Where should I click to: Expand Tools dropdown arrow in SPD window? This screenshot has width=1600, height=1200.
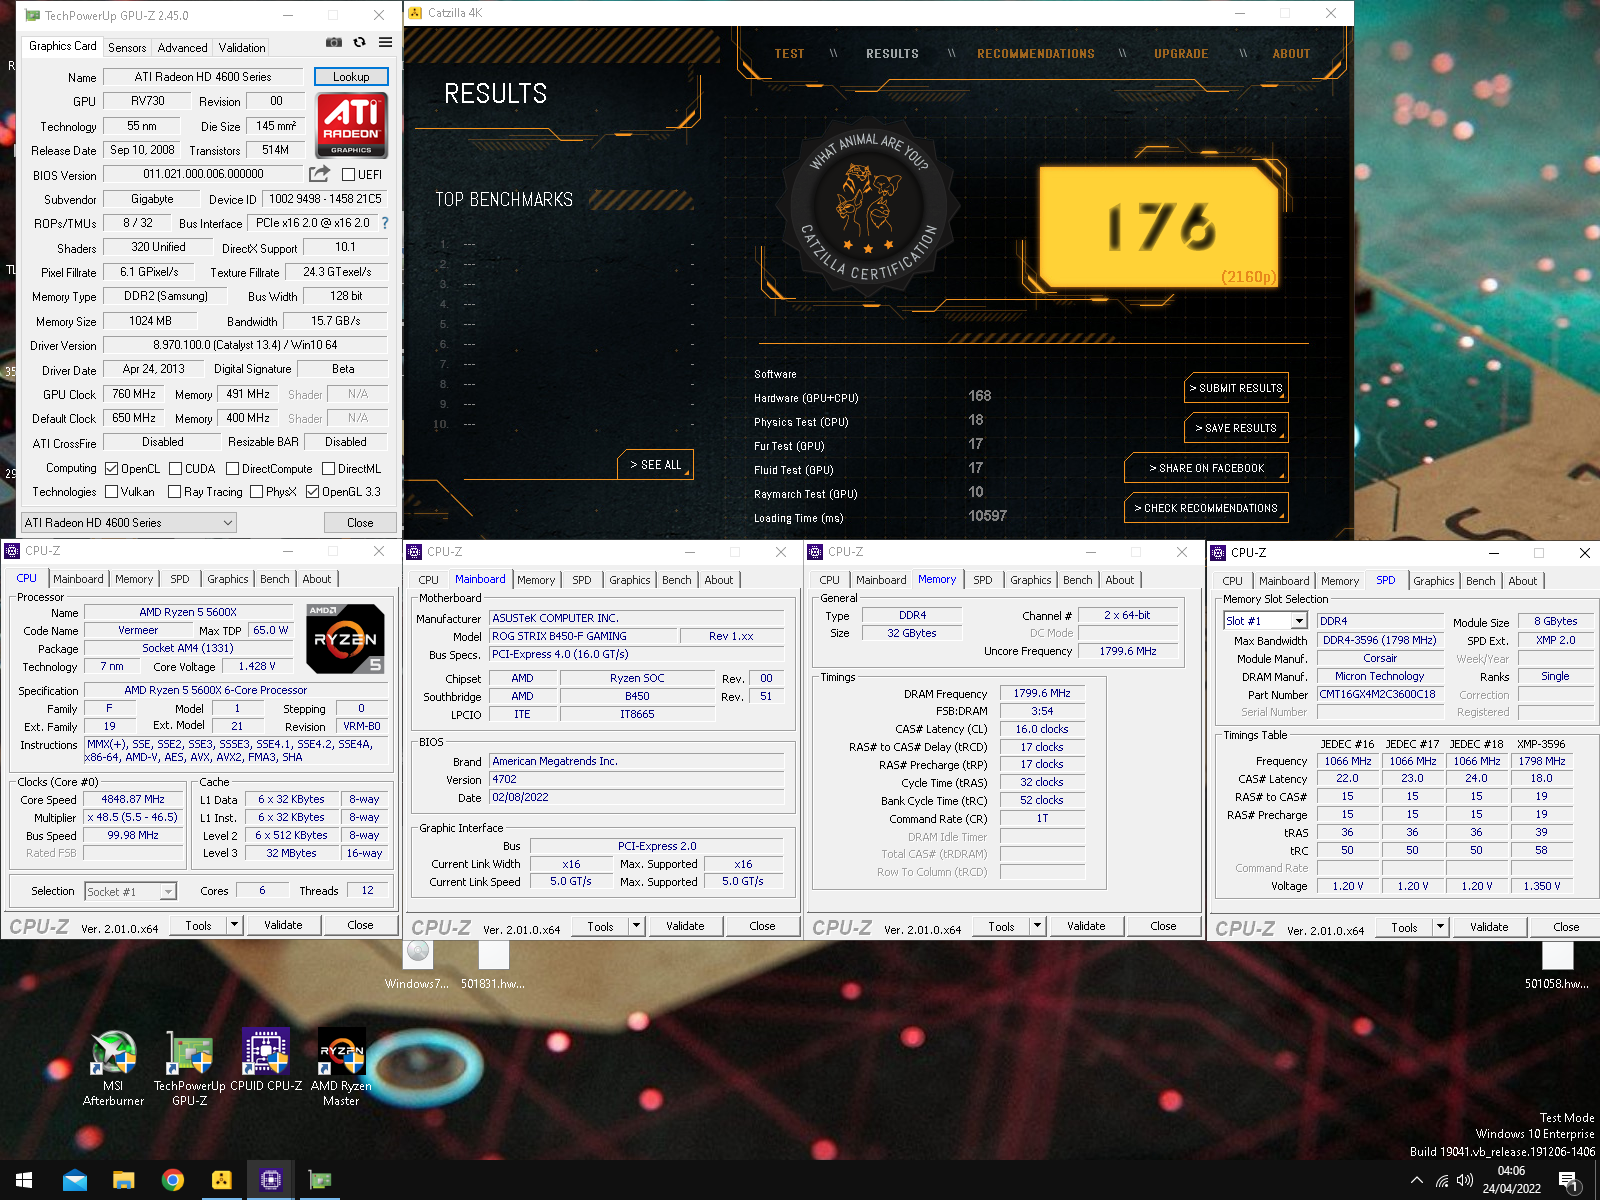tap(1441, 927)
